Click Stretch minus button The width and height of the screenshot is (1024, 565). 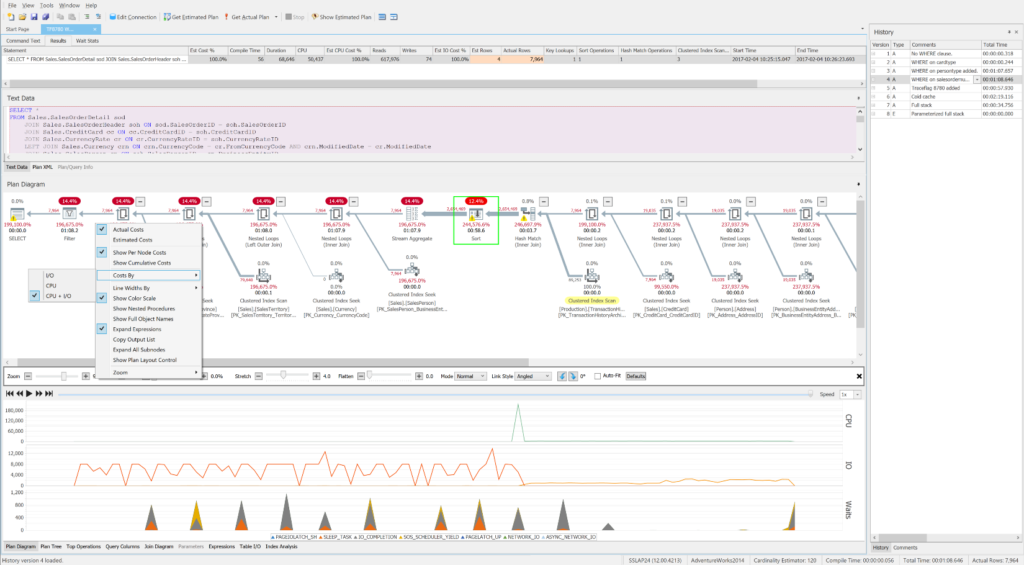[259, 376]
